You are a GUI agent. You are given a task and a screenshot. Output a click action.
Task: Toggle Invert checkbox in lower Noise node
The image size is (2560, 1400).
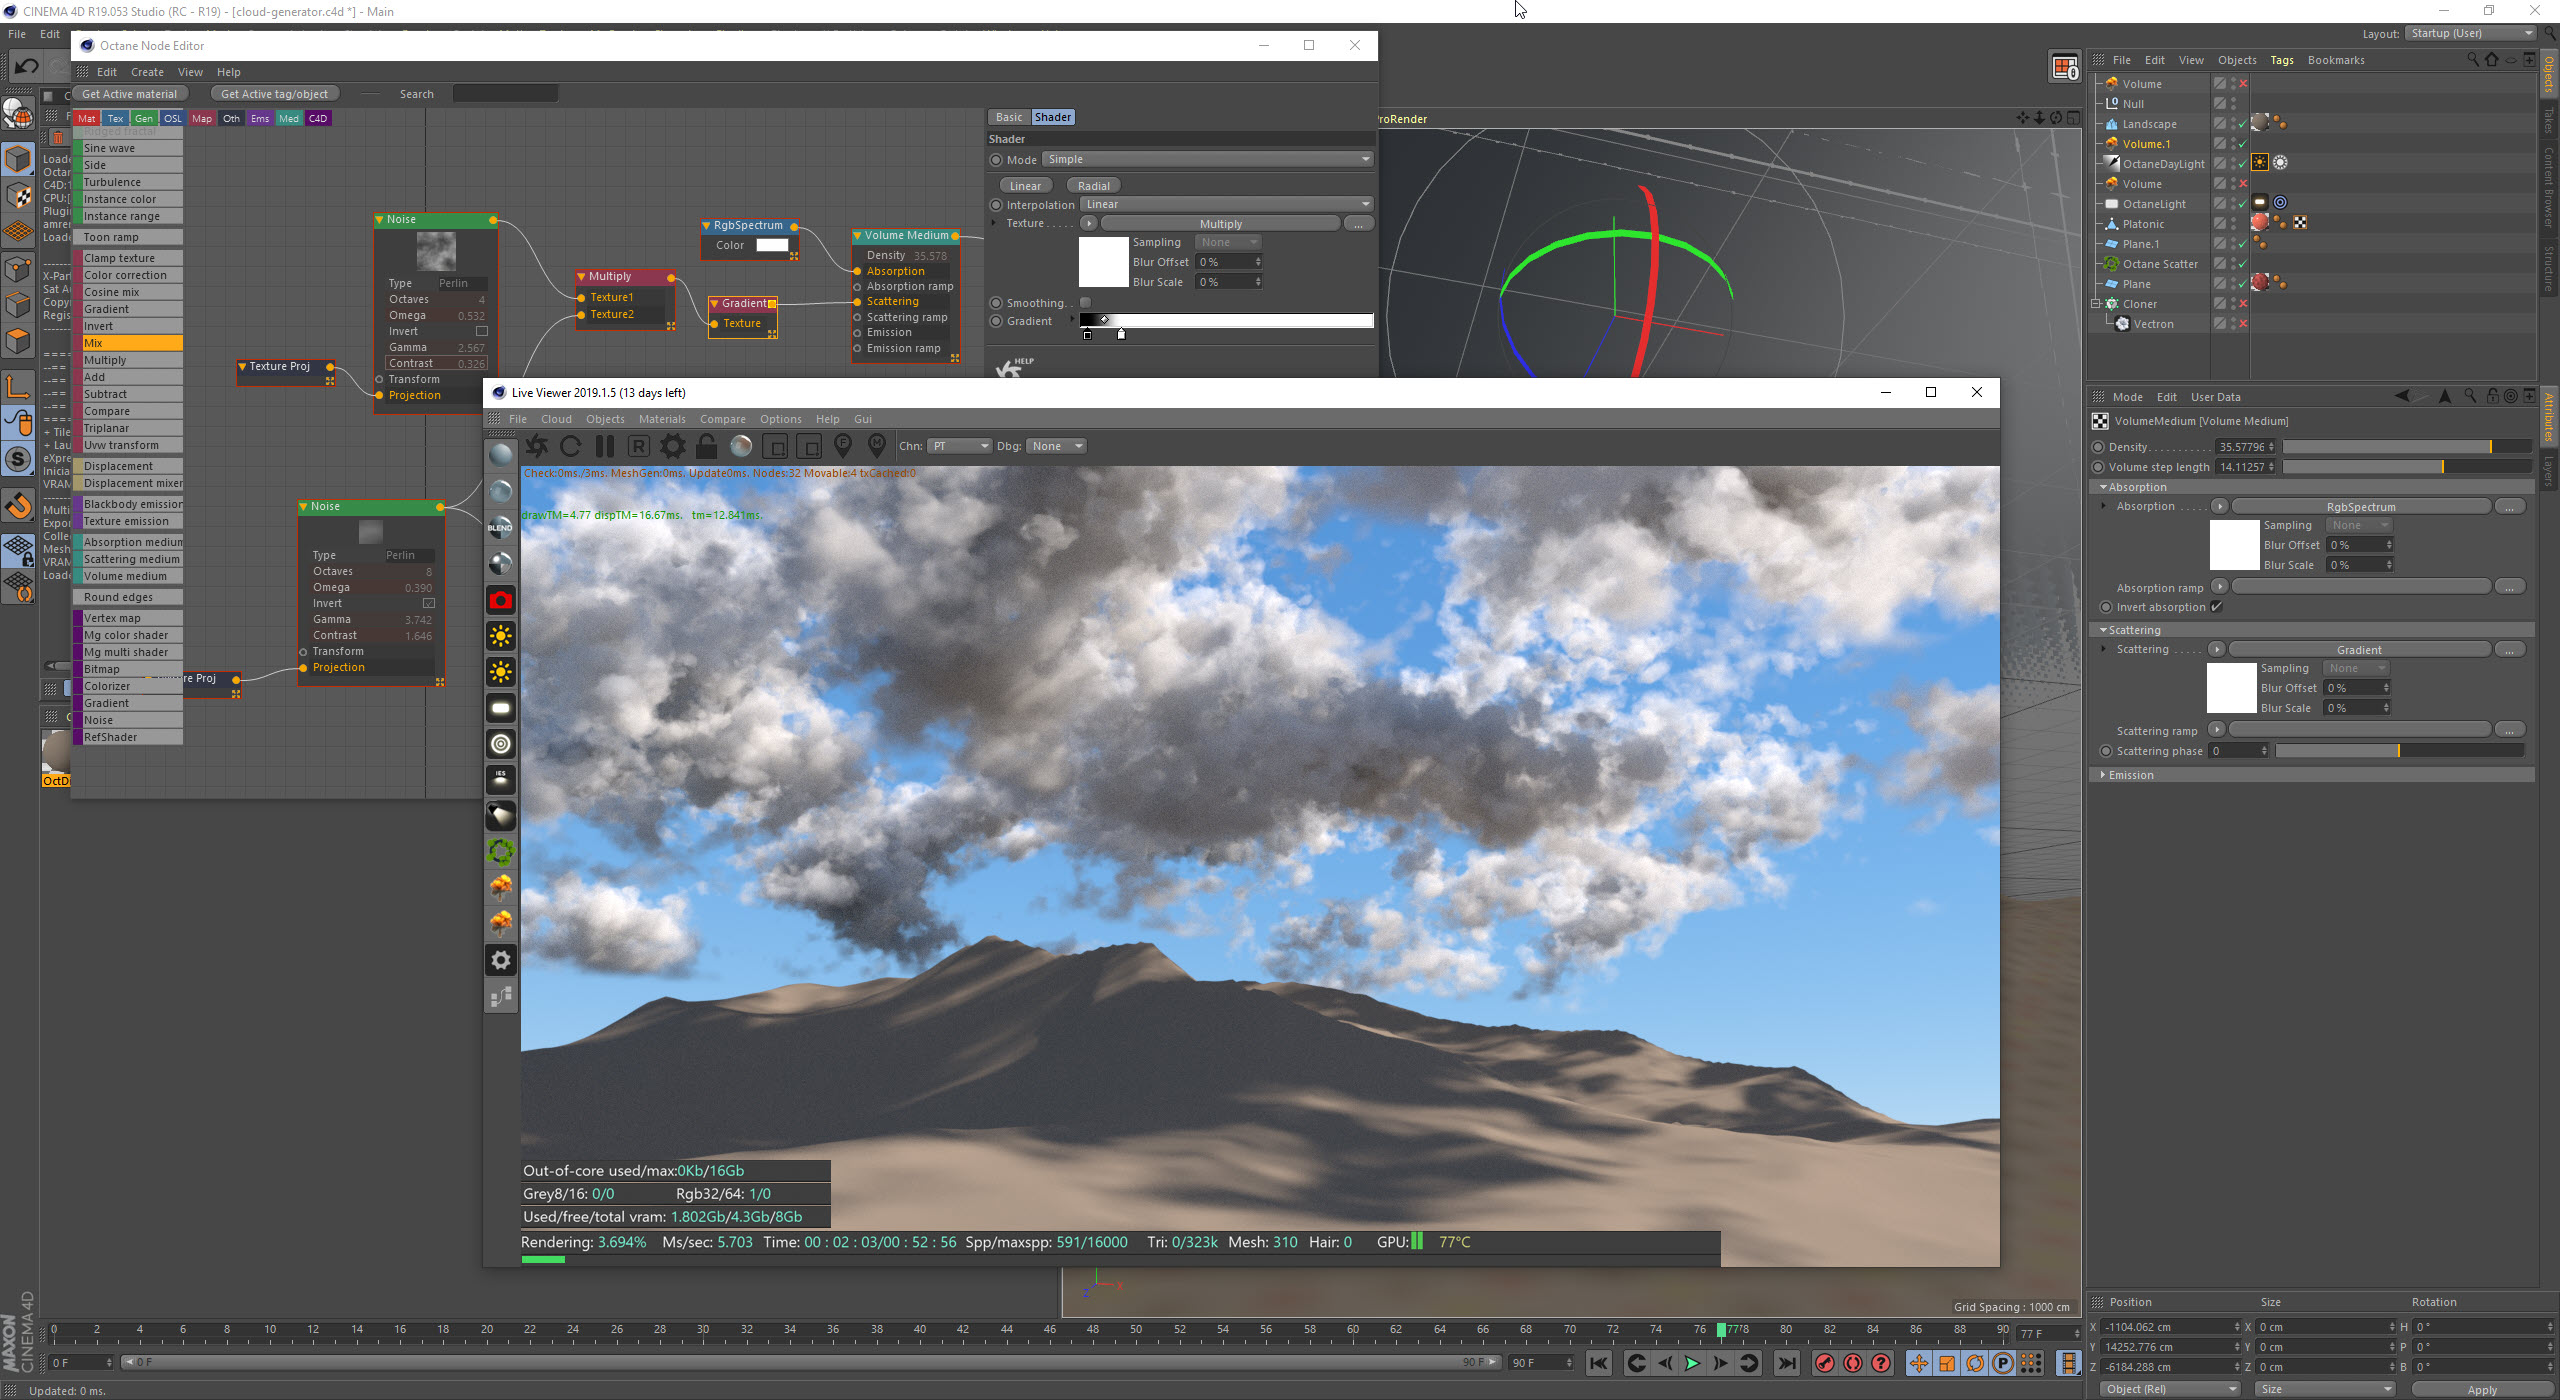point(429,603)
